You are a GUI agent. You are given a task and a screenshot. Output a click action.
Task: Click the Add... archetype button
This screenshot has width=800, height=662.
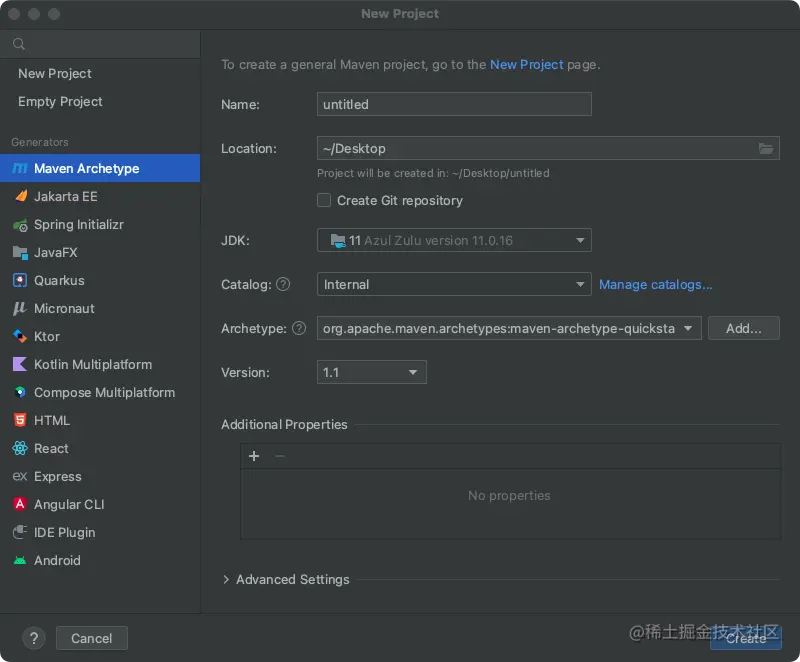tap(743, 328)
